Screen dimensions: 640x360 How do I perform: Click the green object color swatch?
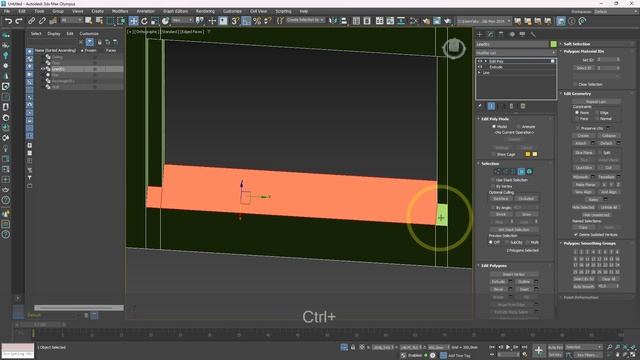553,44
